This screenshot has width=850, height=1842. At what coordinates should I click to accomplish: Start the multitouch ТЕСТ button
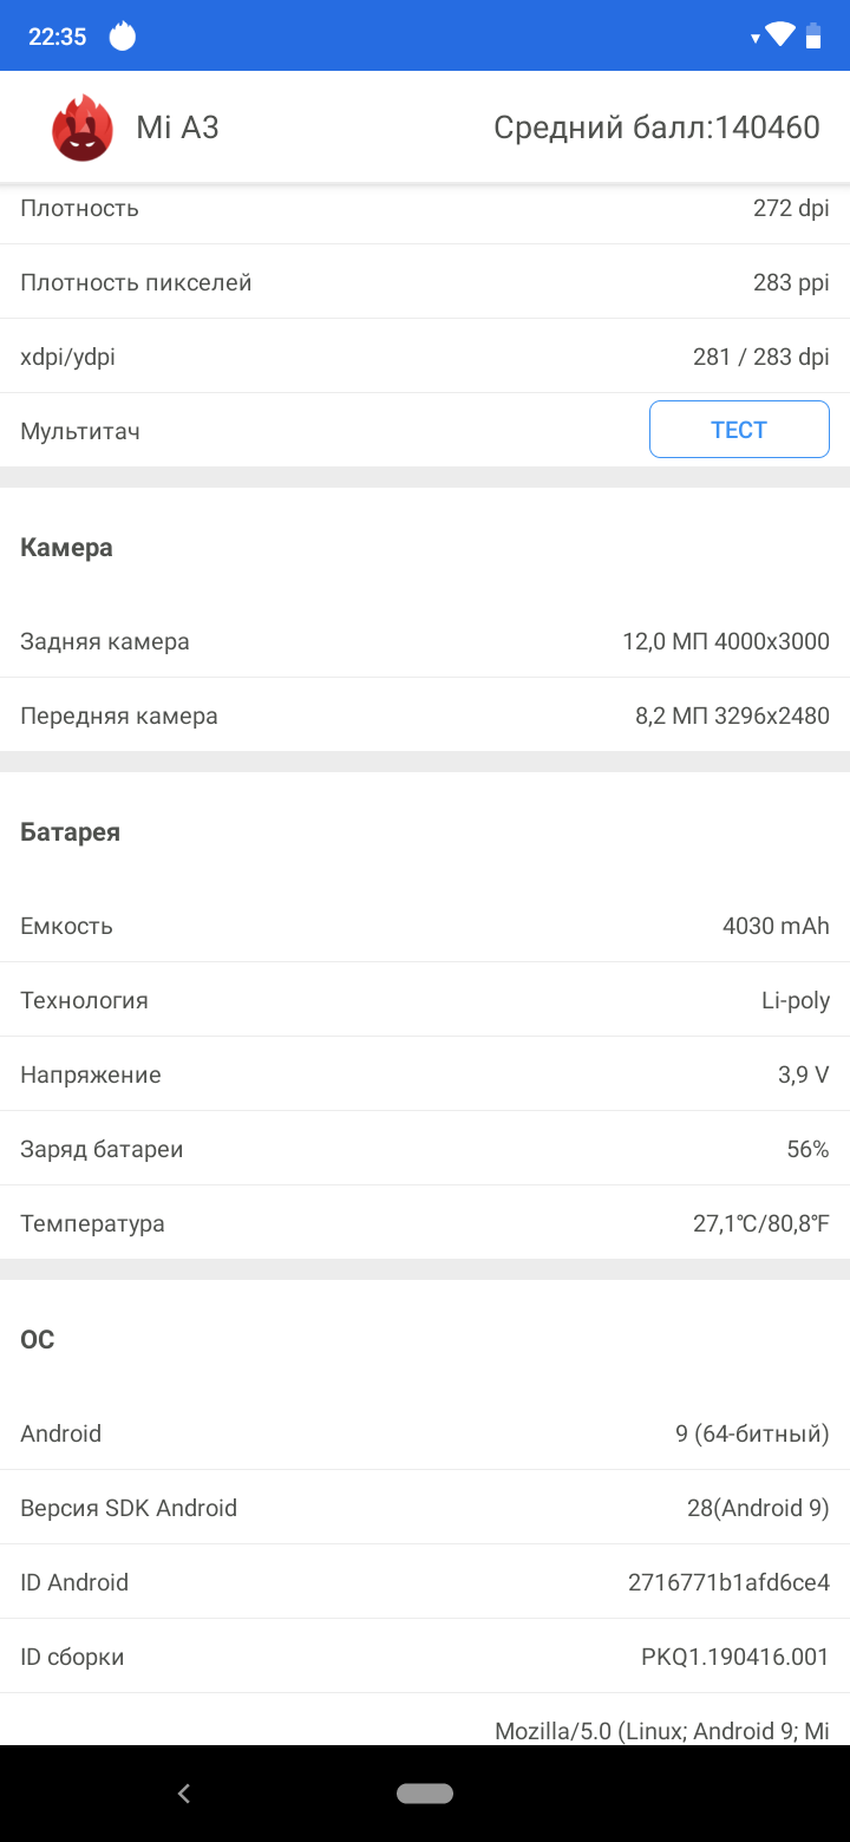[739, 430]
